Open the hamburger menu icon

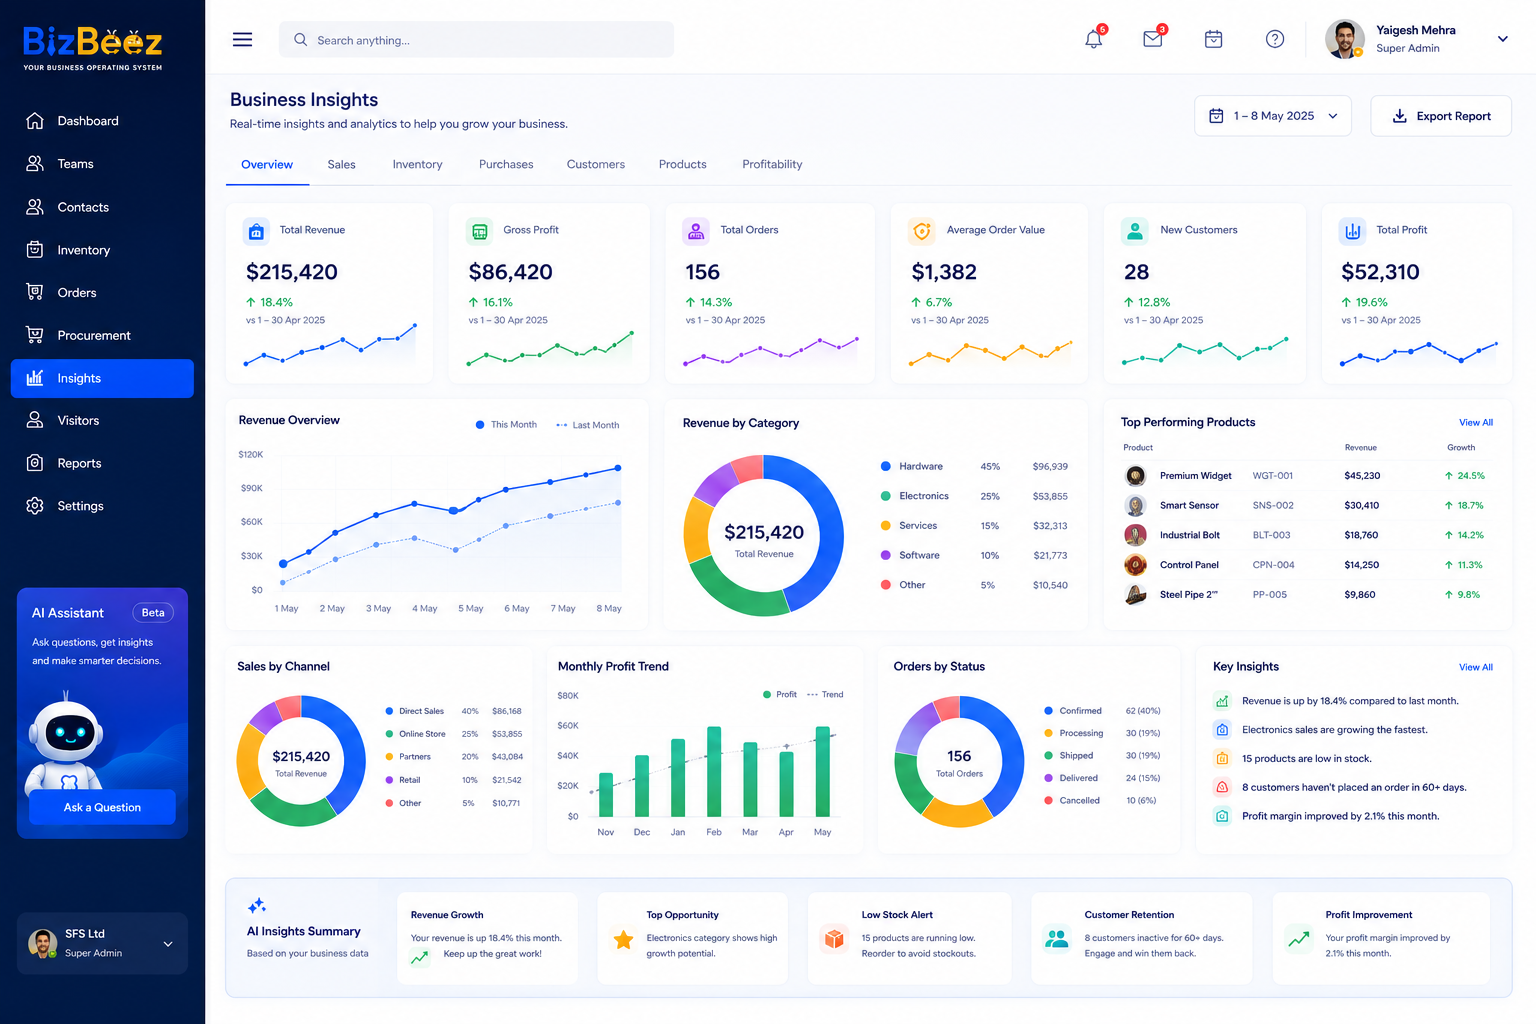(x=242, y=39)
